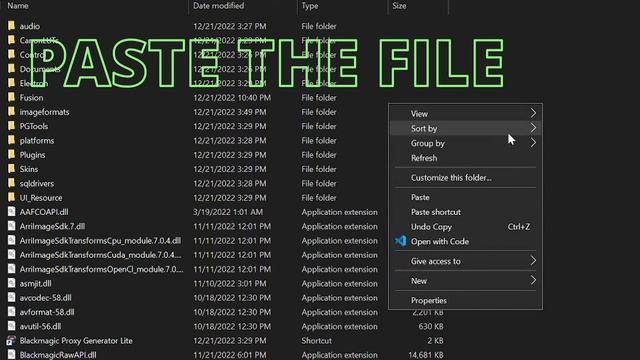Select the file name ArriImageSdk.7.dll
Image resolution: width=640 pixels, height=360 pixels.
point(52,226)
